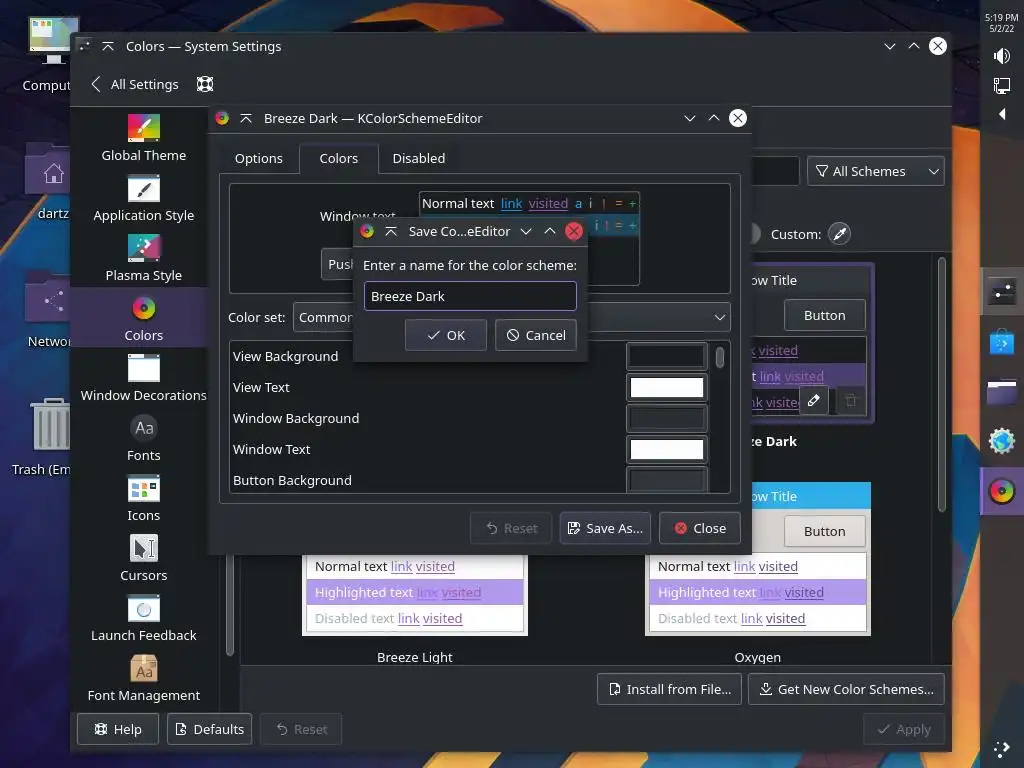Open Cursors settings
The width and height of the screenshot is (1024, 768).
click(x=144, y=558)
